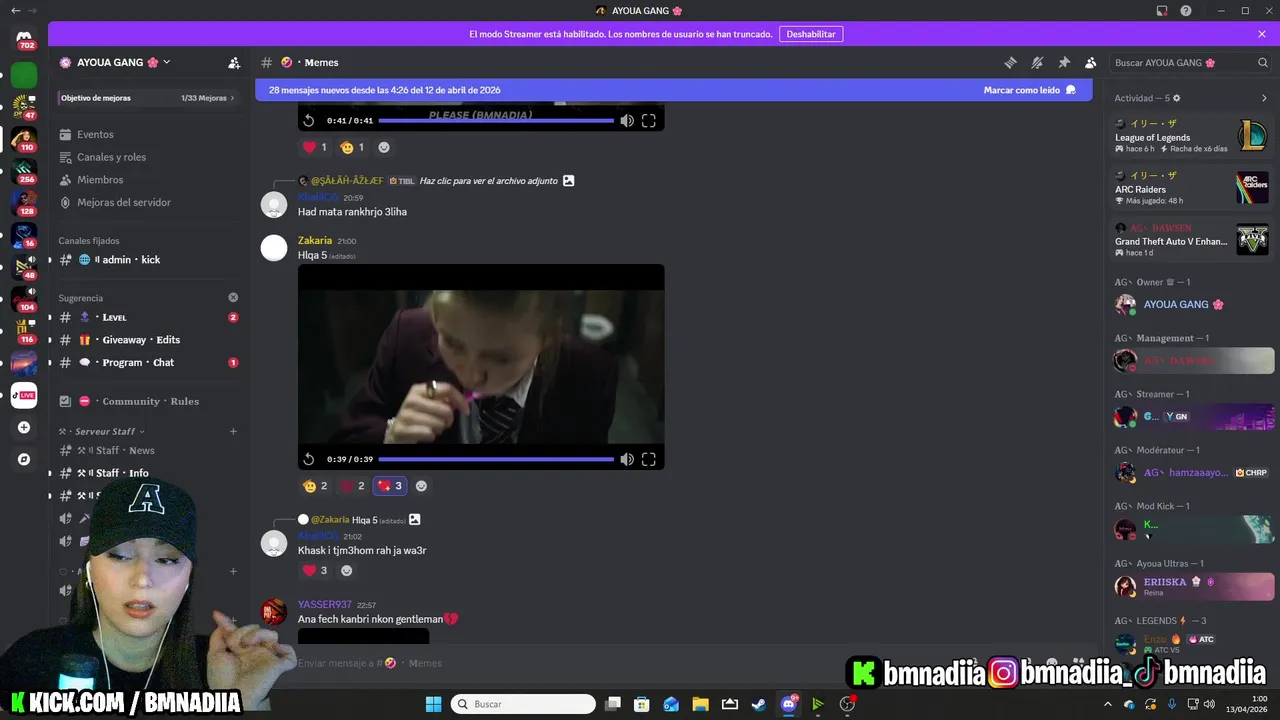This screenshot has width=1280, height=720.
Task: Show pinned messages pin icon
Action: [1064, 62]
